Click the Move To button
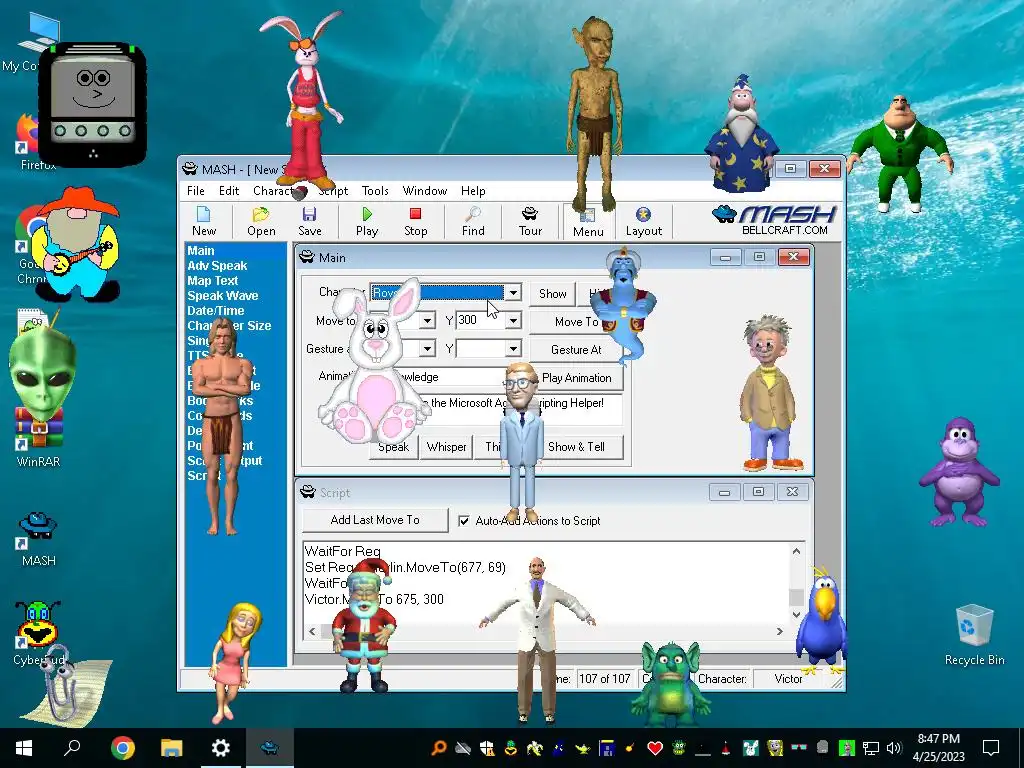1024x768 pixels. [x=576, y=322]
